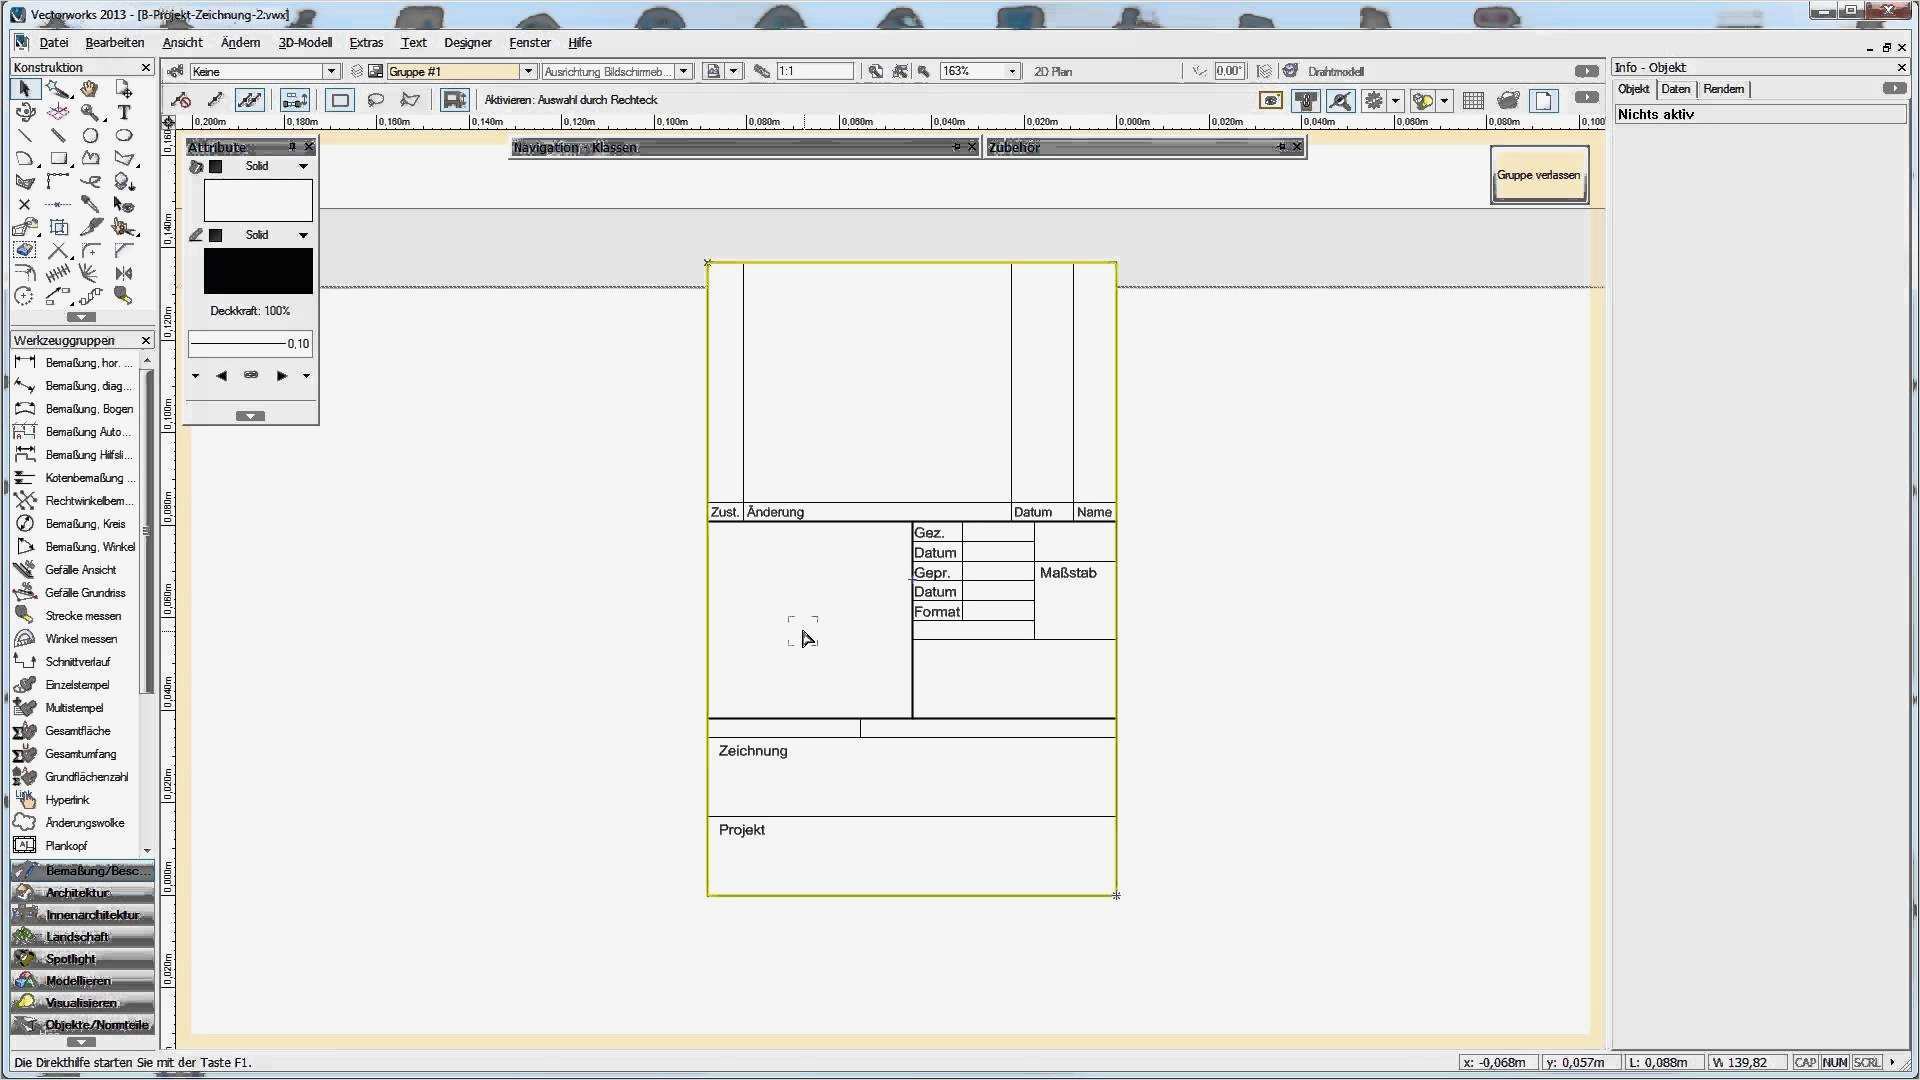Toggle rectangle selection mode
The image size is (1920, 1080).
[x=340, y=100]
